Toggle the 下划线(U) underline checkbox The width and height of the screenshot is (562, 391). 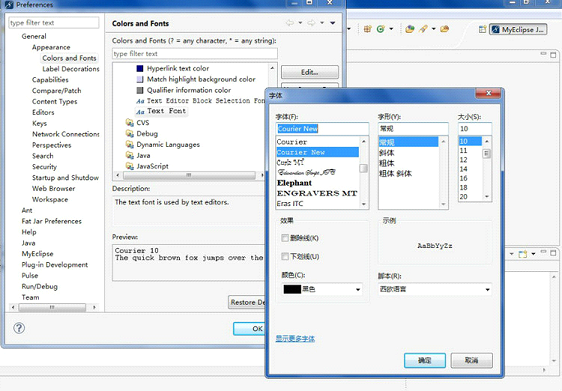click(x=285, y=256)
